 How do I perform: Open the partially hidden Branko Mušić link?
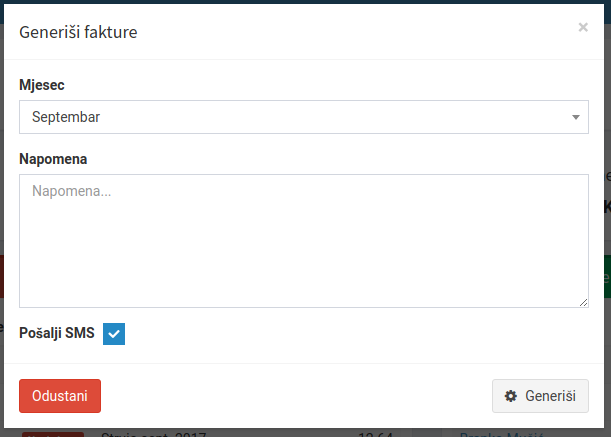click(501, 433)
